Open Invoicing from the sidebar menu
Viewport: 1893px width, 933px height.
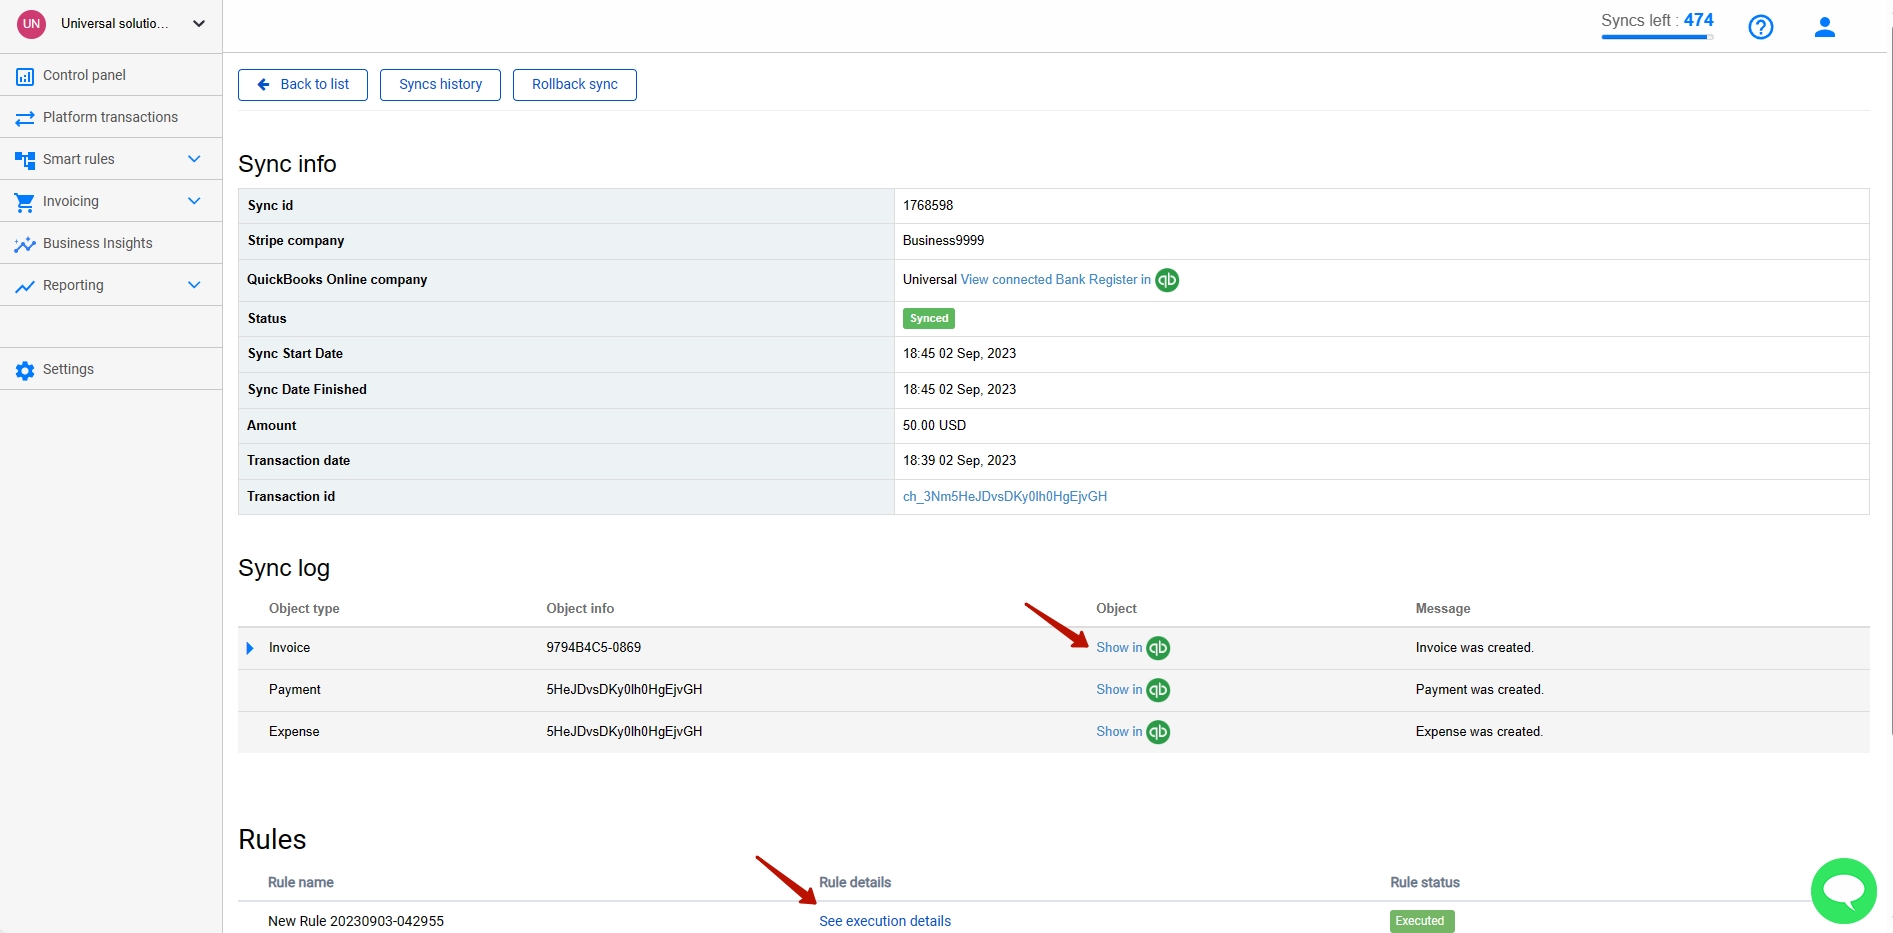coord(71,201)
